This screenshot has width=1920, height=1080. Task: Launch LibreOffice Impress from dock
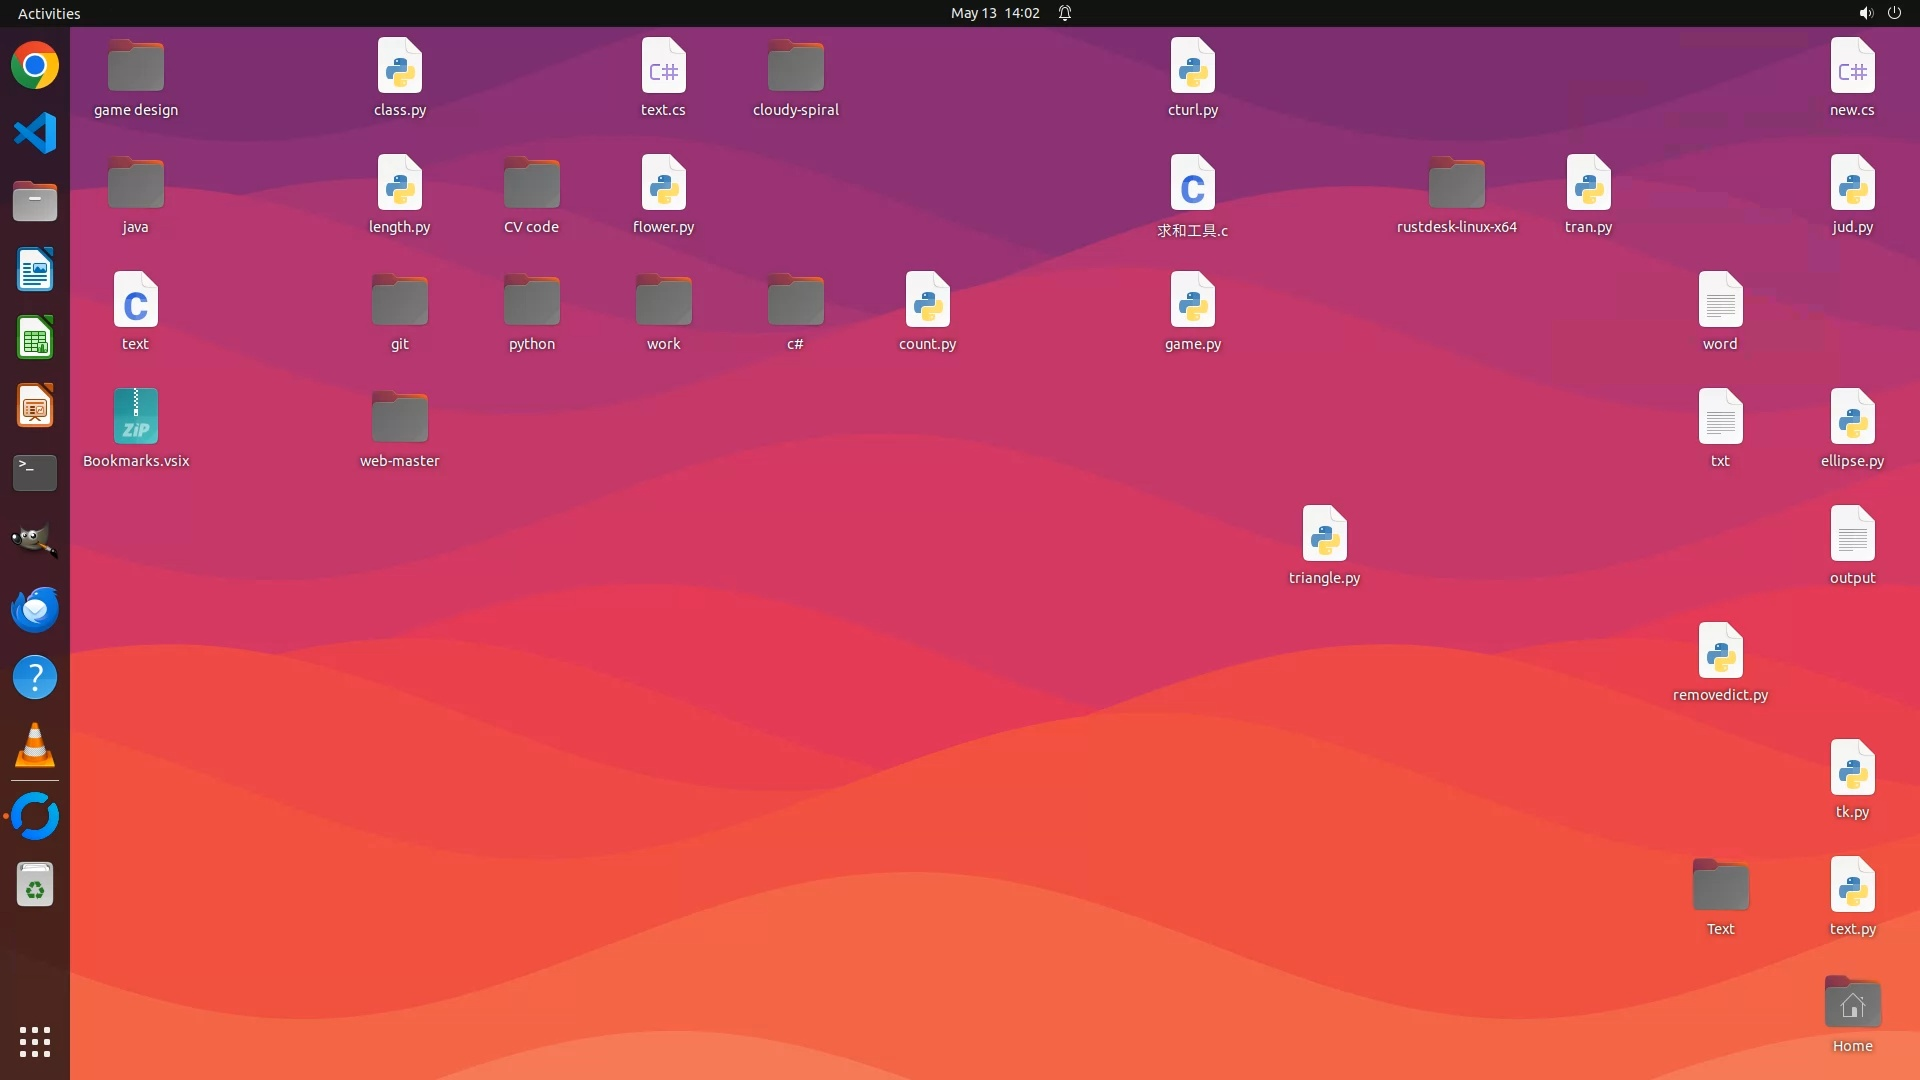35,406
